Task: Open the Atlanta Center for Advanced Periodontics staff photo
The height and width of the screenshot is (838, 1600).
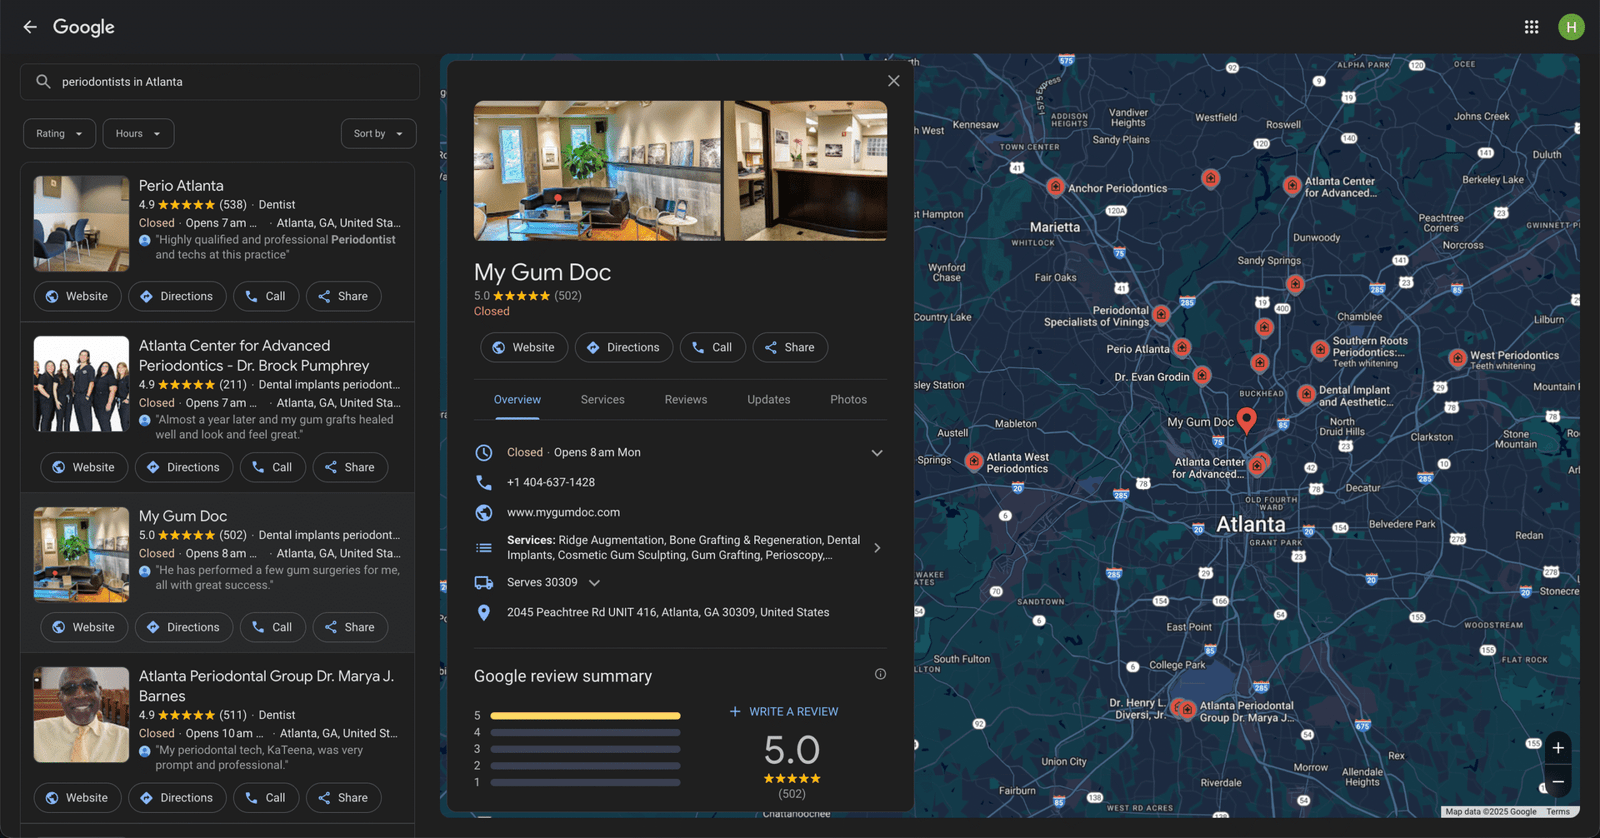Action: tap(82, 384)
